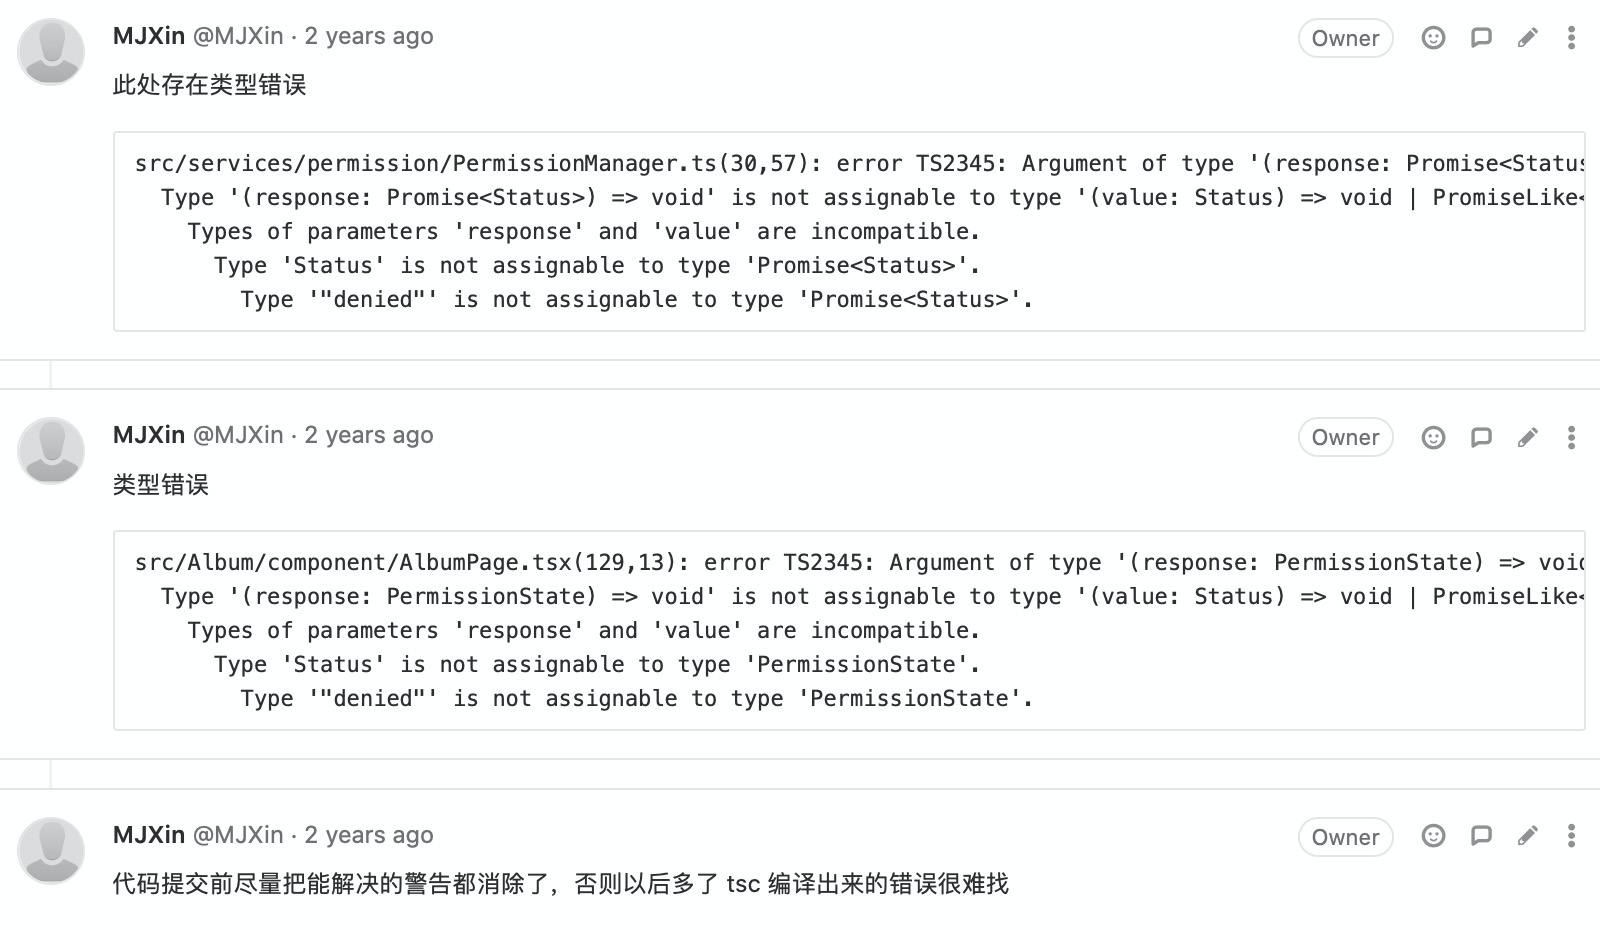Open more actions menu on first comment
1600x930 pixels.
pyautogui.click(x=1571, y=38)
